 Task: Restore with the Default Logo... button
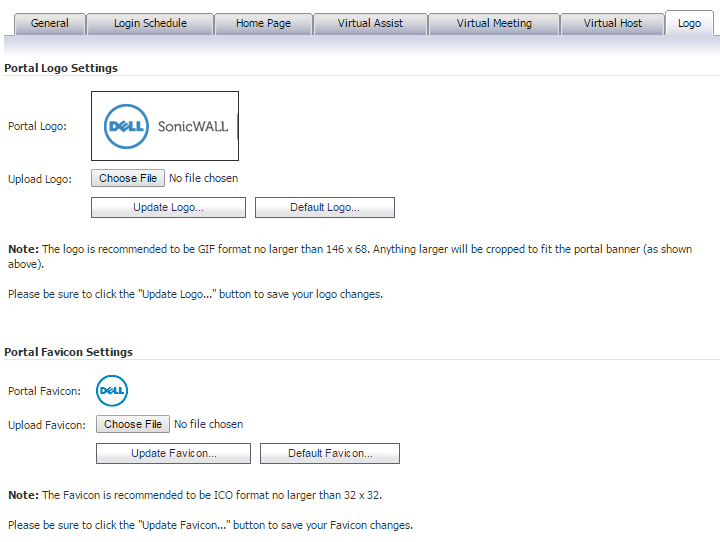pyautogui.click(x=325, y=208)
